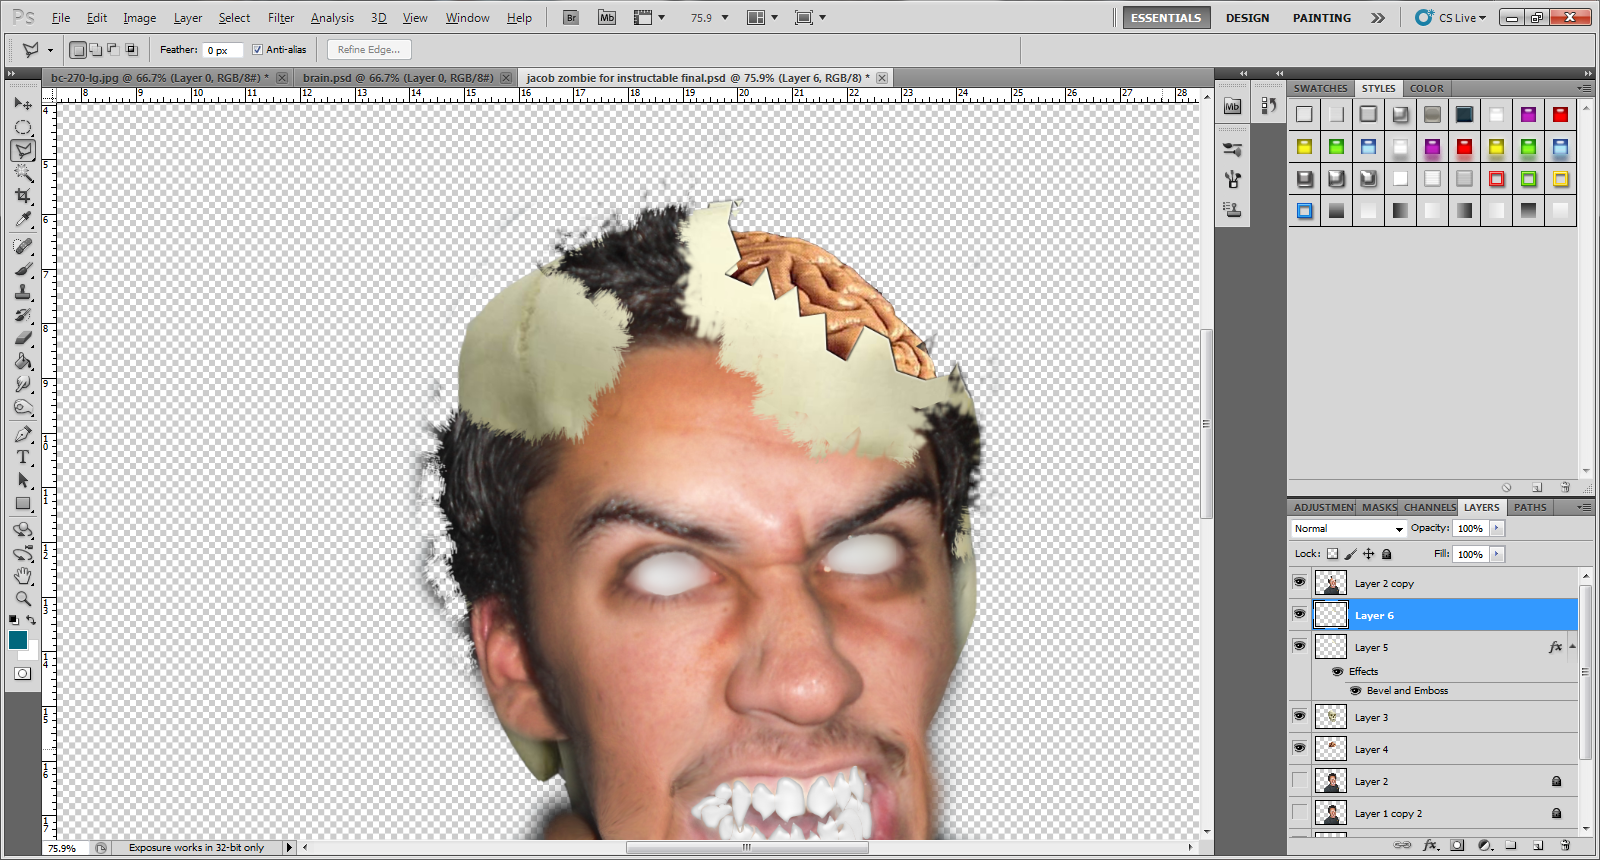
Task: Select the Pen tool
Action: click(x=23, y=434)
